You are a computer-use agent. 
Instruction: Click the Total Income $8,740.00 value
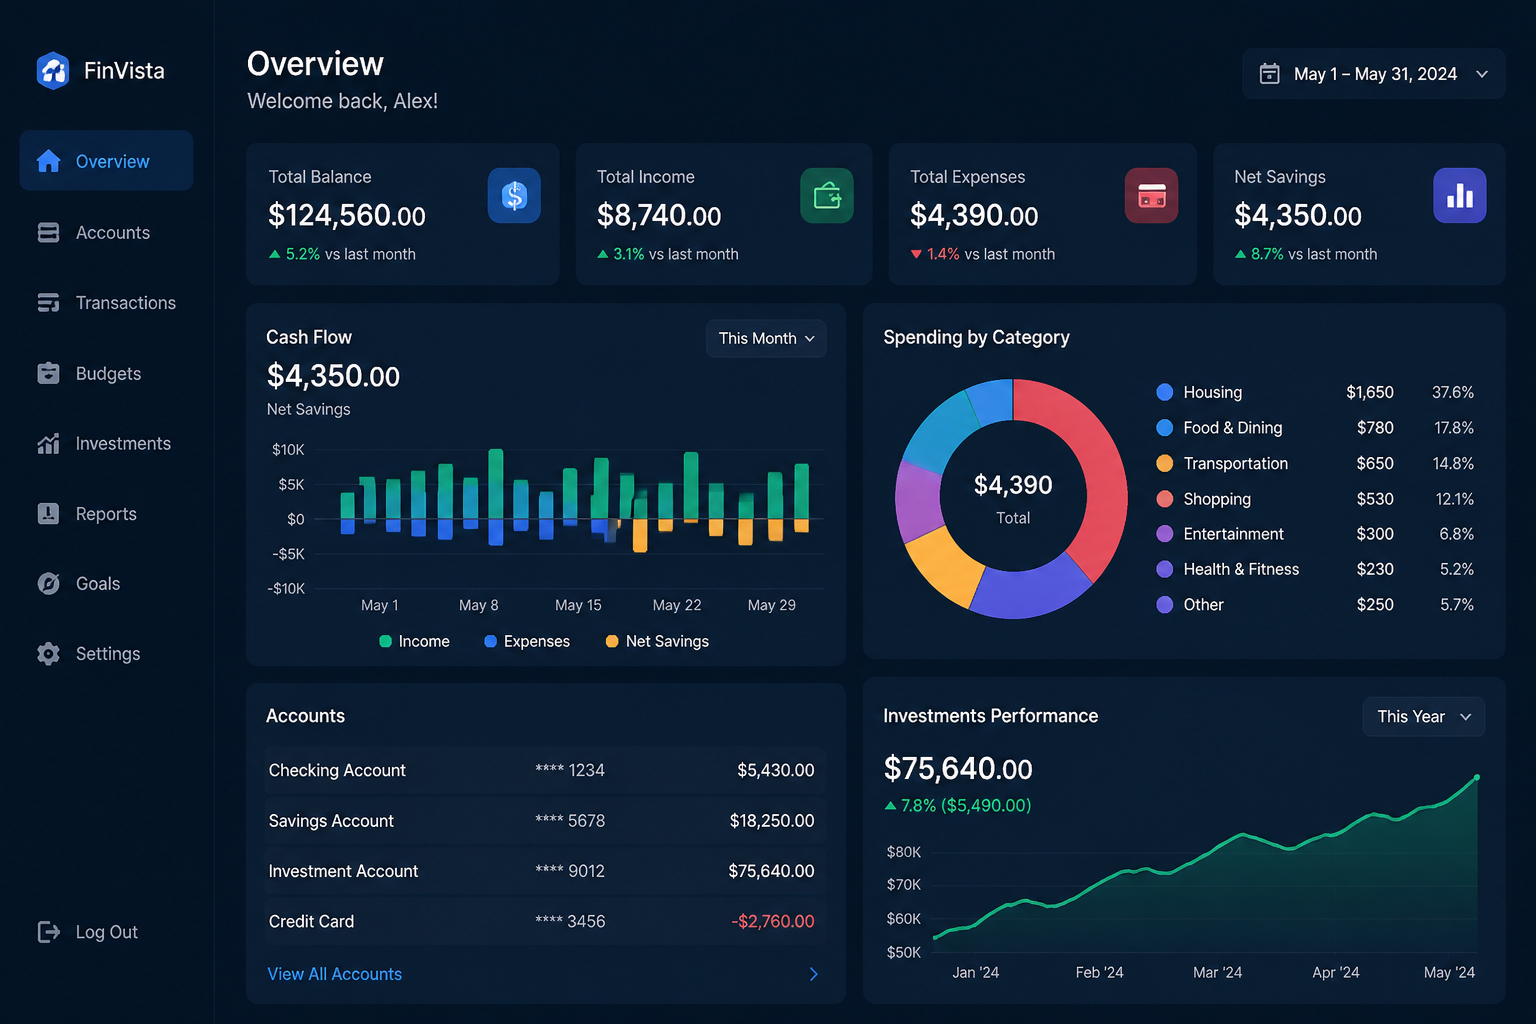click(659, 215)
